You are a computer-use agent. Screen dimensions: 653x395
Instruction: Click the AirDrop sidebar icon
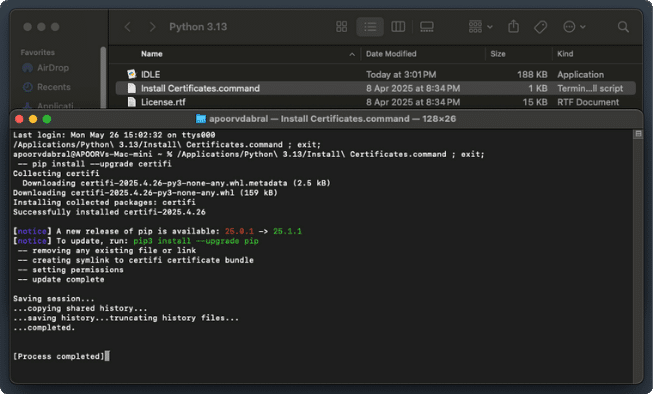coord(27,68)
